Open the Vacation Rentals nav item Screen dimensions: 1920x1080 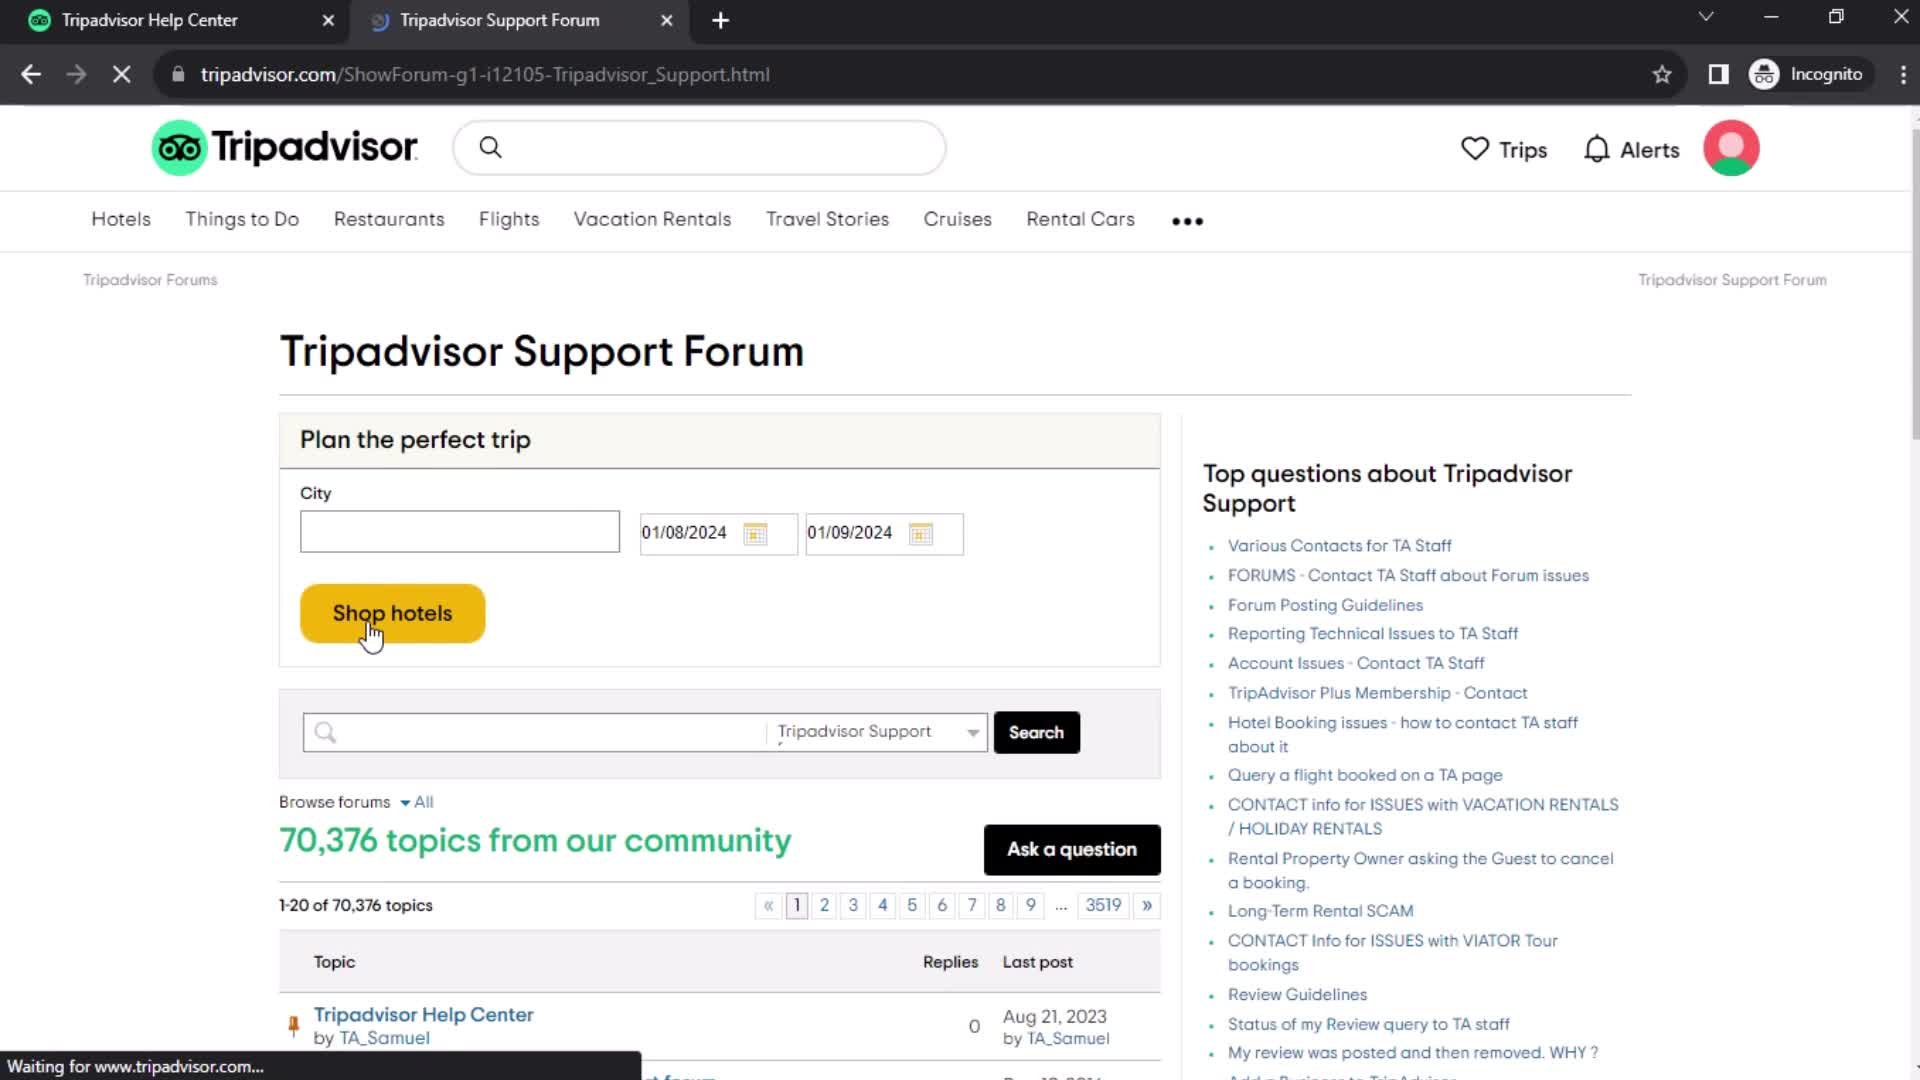(x=652, y=219)
